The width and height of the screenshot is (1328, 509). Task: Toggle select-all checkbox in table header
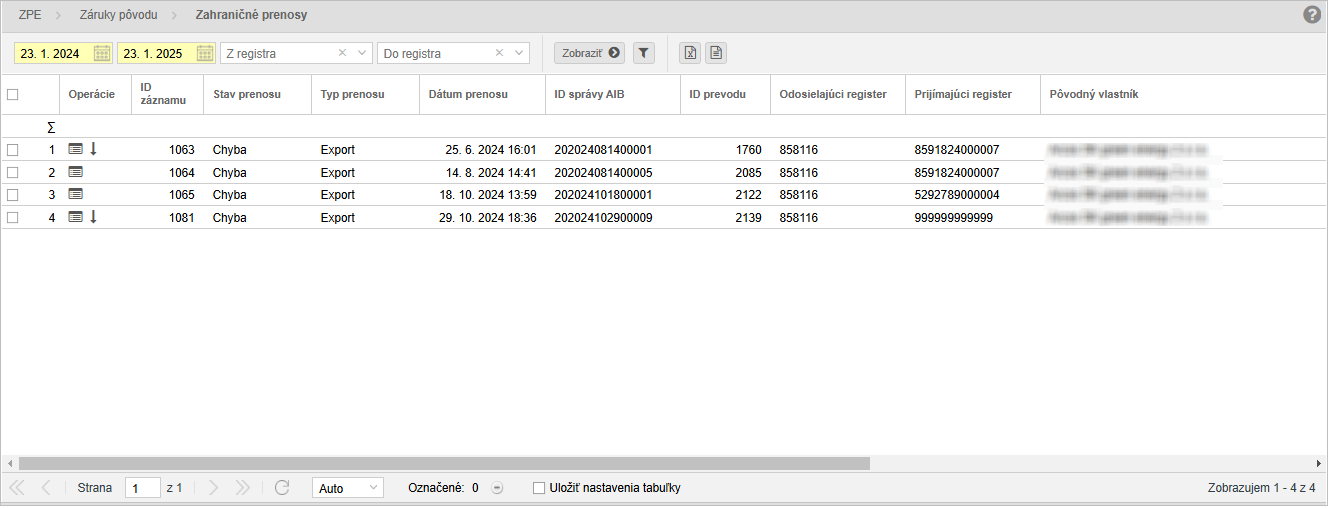click(13, 95)
